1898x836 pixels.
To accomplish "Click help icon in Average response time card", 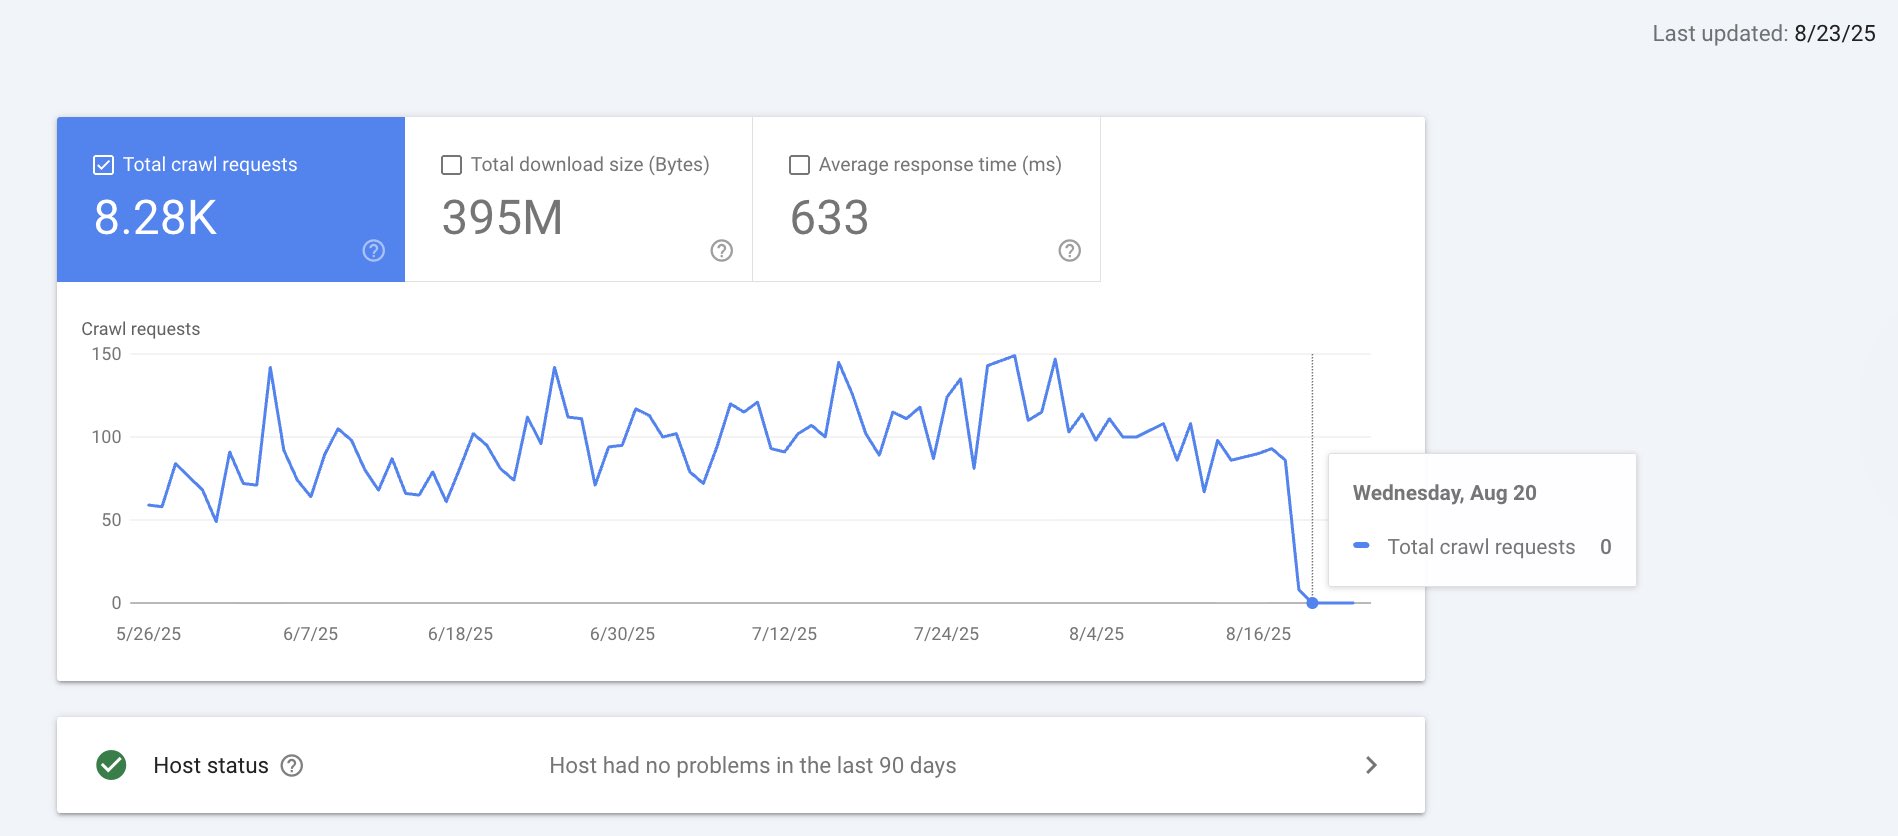I will (1069, 251).
